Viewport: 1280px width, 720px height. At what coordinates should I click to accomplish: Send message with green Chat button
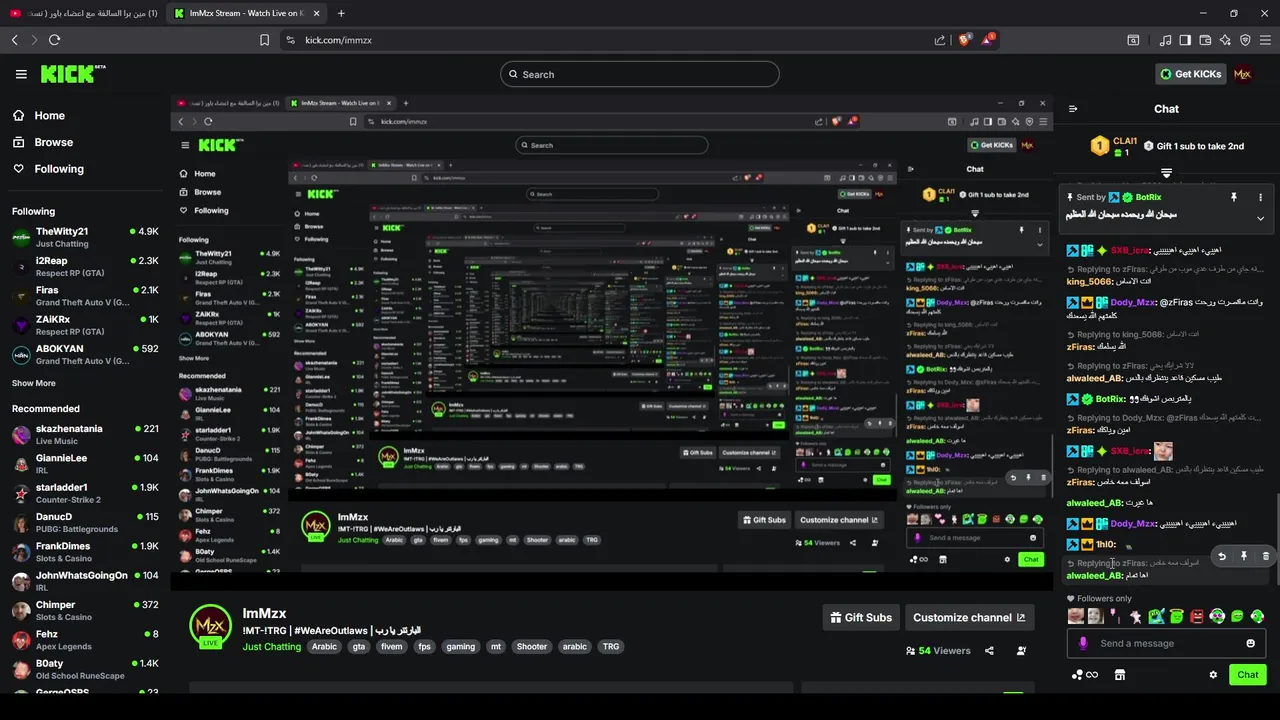point(1247,675)
